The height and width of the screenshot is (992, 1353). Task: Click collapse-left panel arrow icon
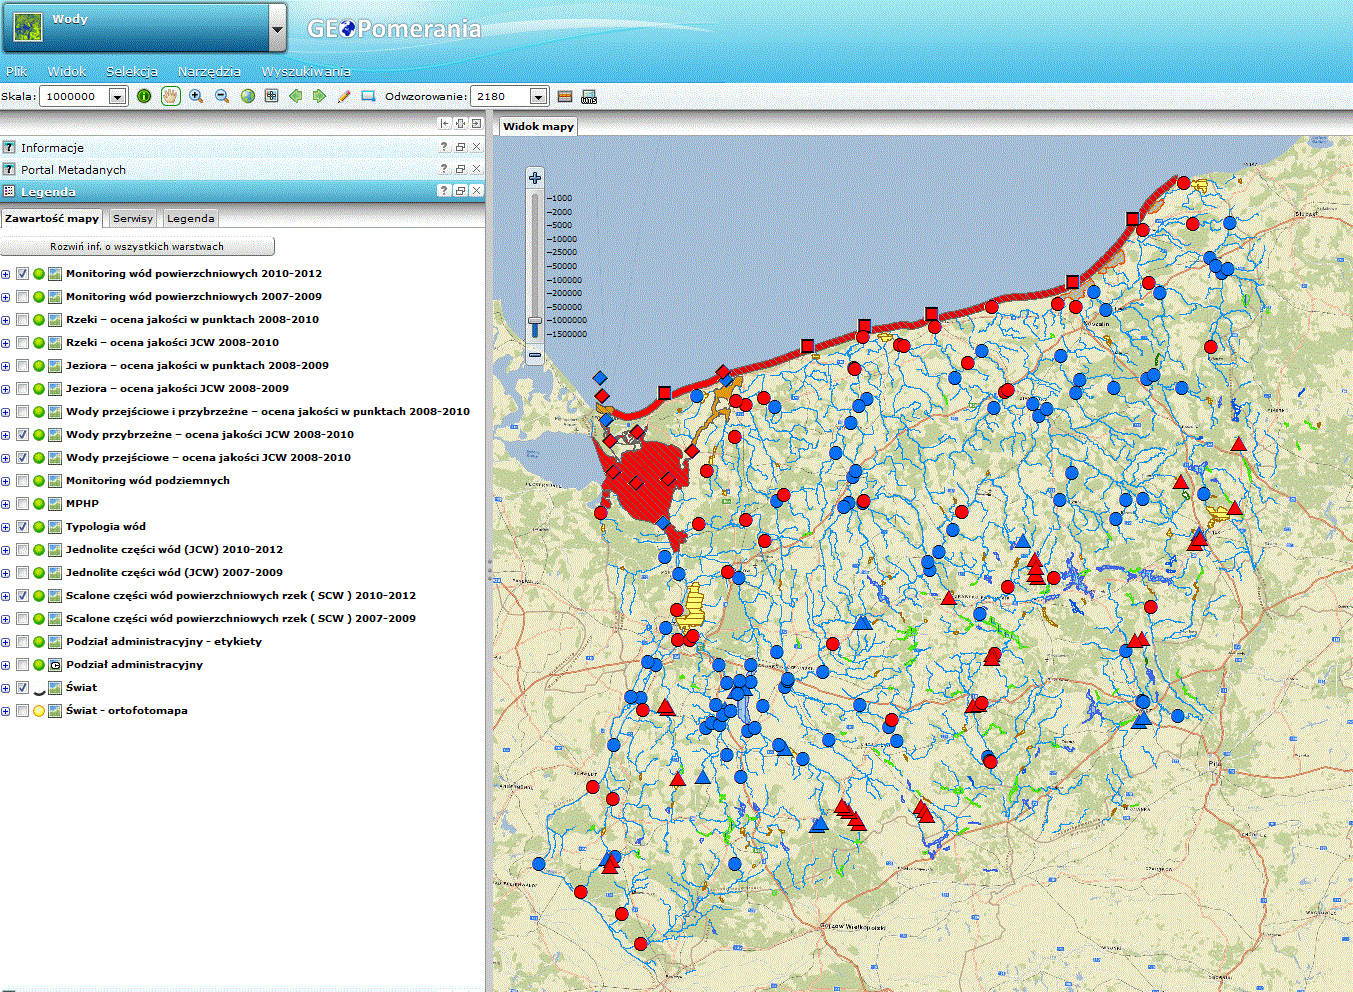pyautogui.click(x=445, y=124)
